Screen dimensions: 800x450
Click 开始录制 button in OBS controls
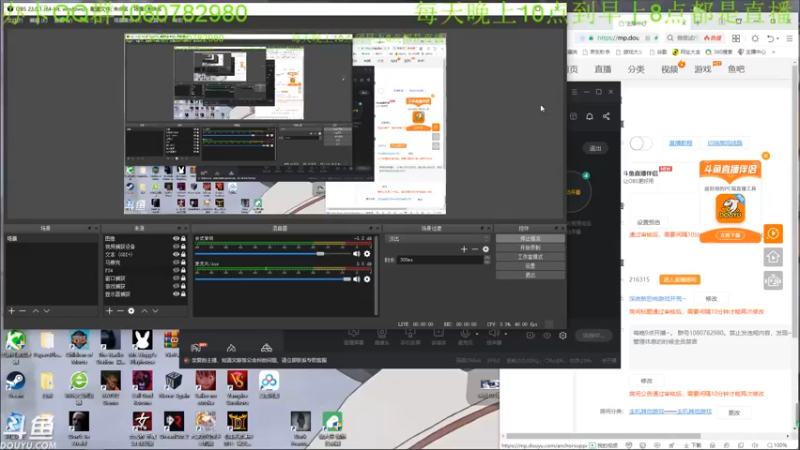(x=530, y=247)
